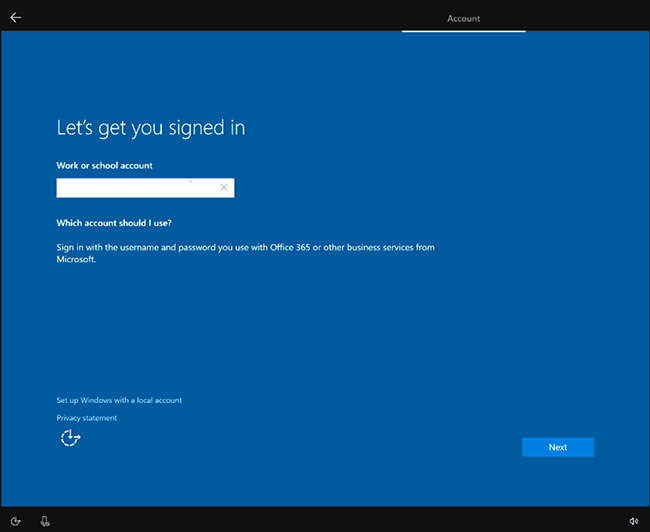The height and width of the screenshot is (532, 650).
Task: Click the Next button
Action: 558,447
